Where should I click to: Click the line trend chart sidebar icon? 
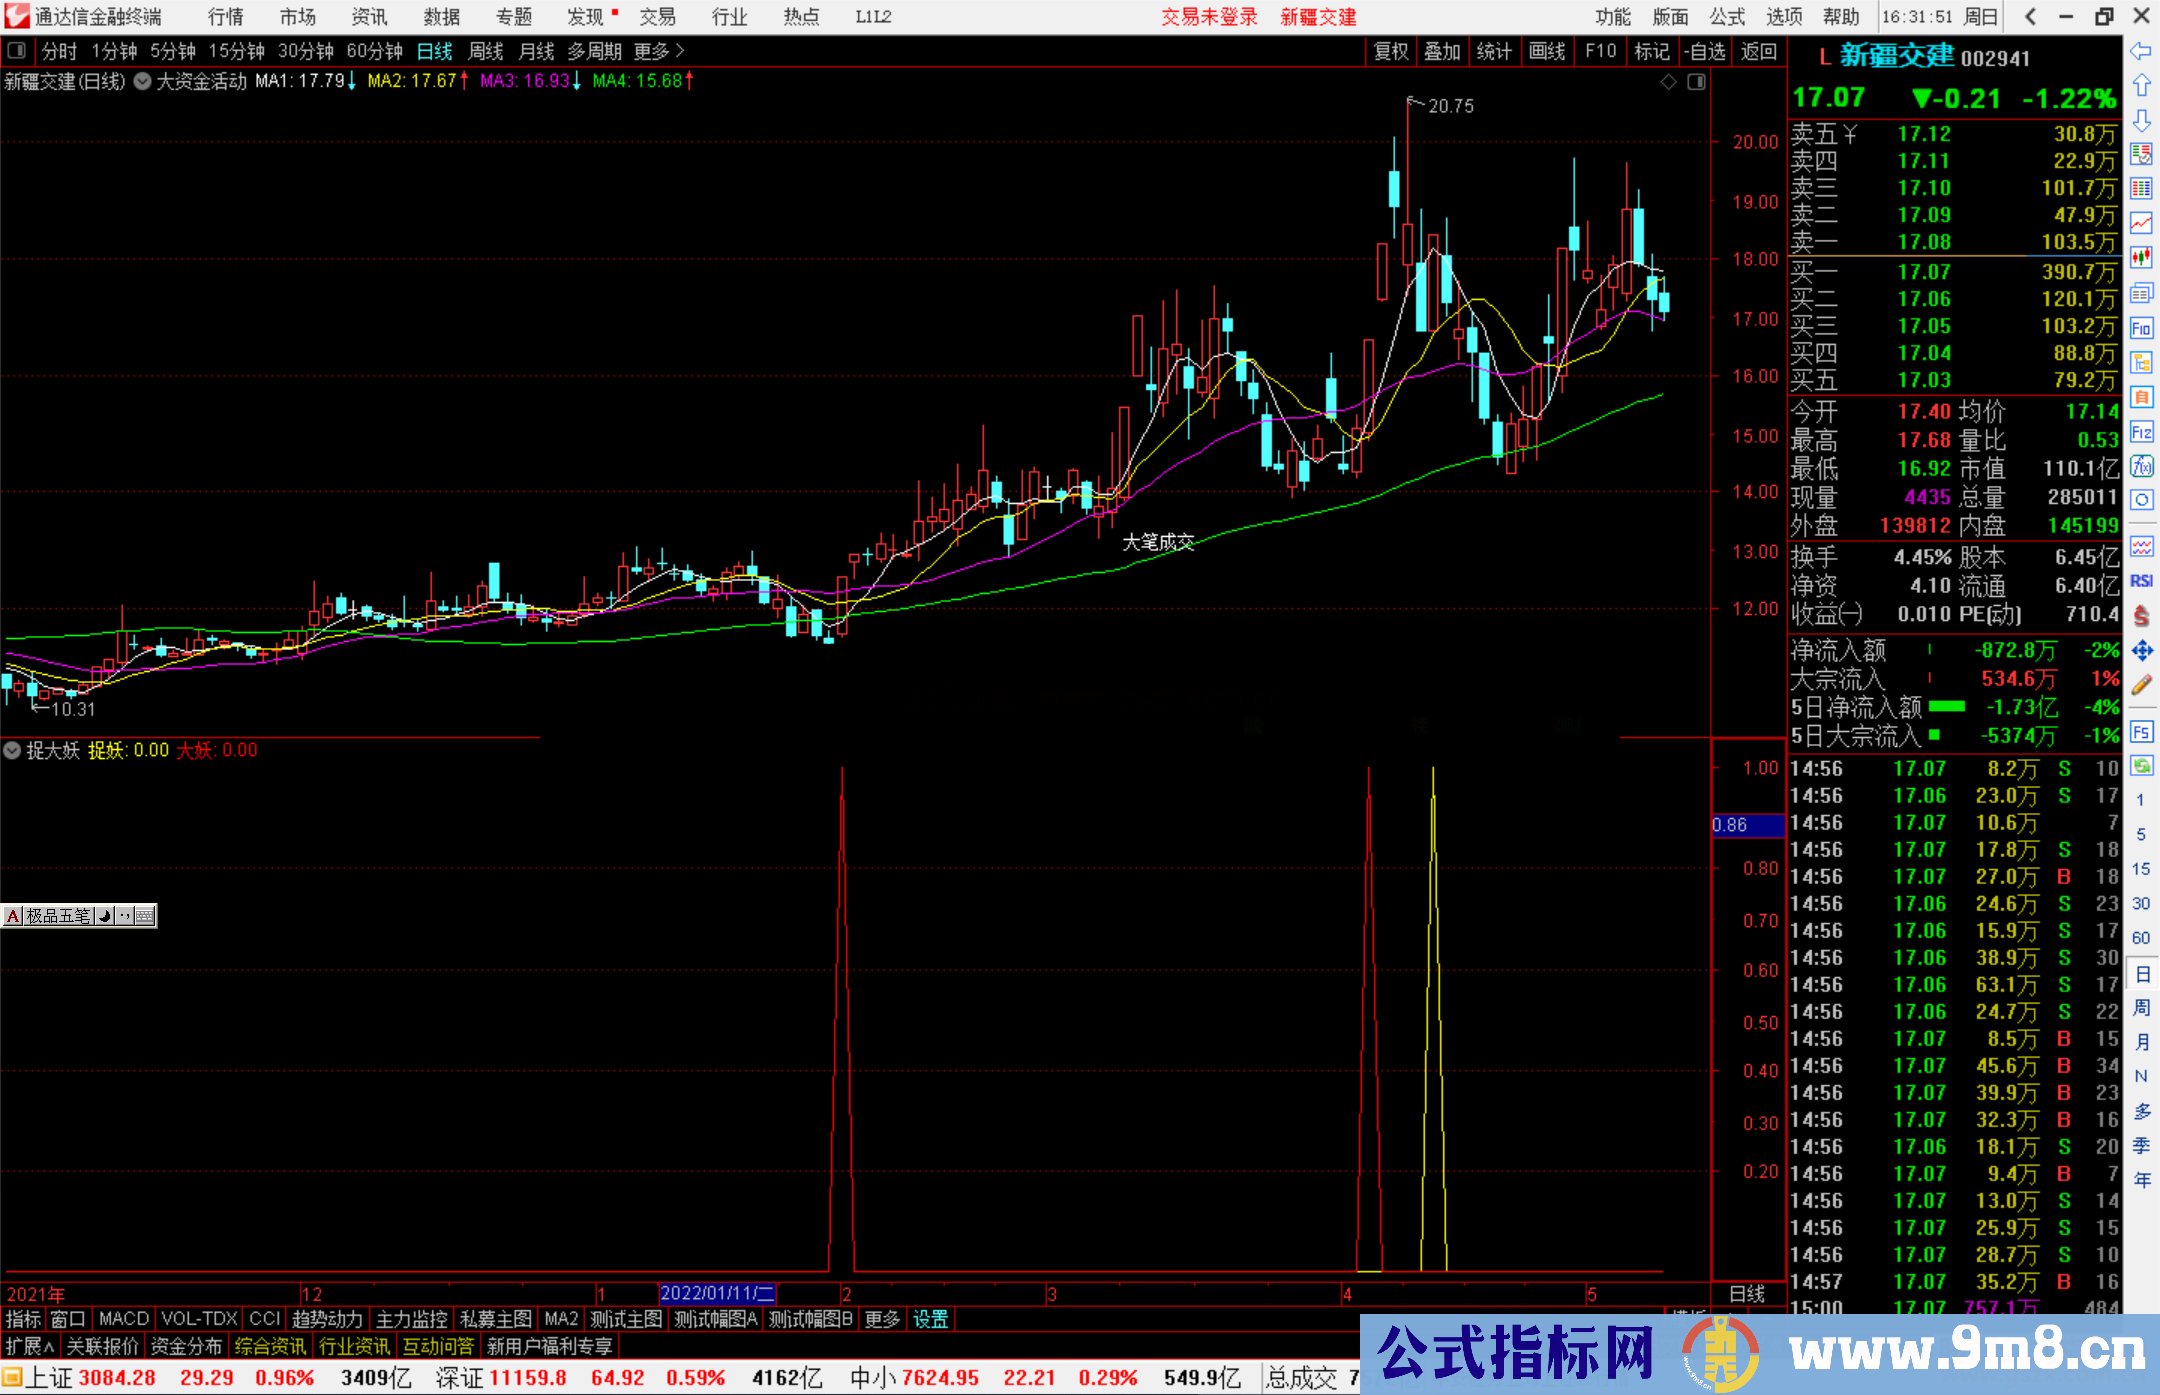click(2141, 222)
